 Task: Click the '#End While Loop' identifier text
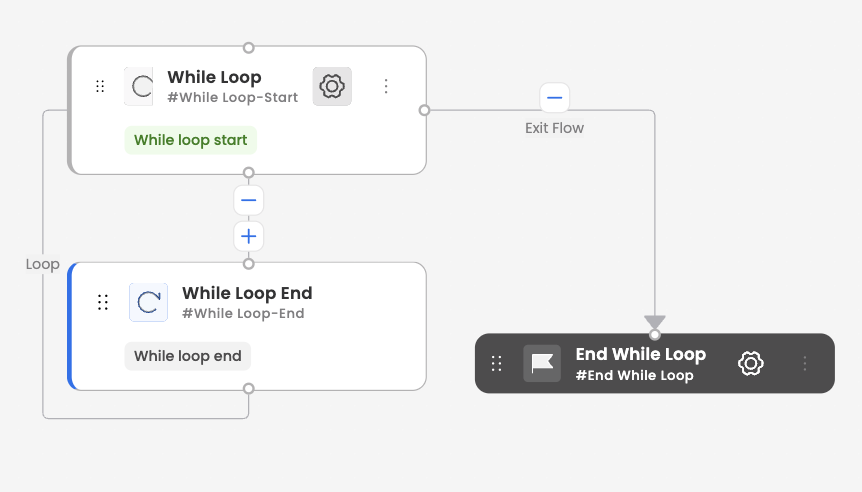pos(634,375)
